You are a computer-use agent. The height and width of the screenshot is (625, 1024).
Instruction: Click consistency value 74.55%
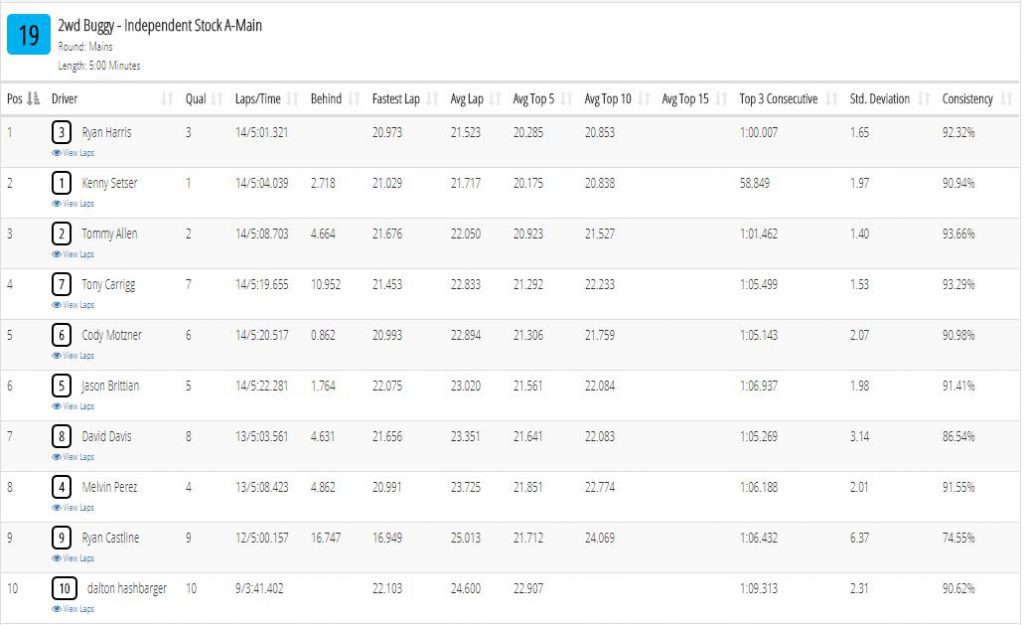tap(958, 538)
